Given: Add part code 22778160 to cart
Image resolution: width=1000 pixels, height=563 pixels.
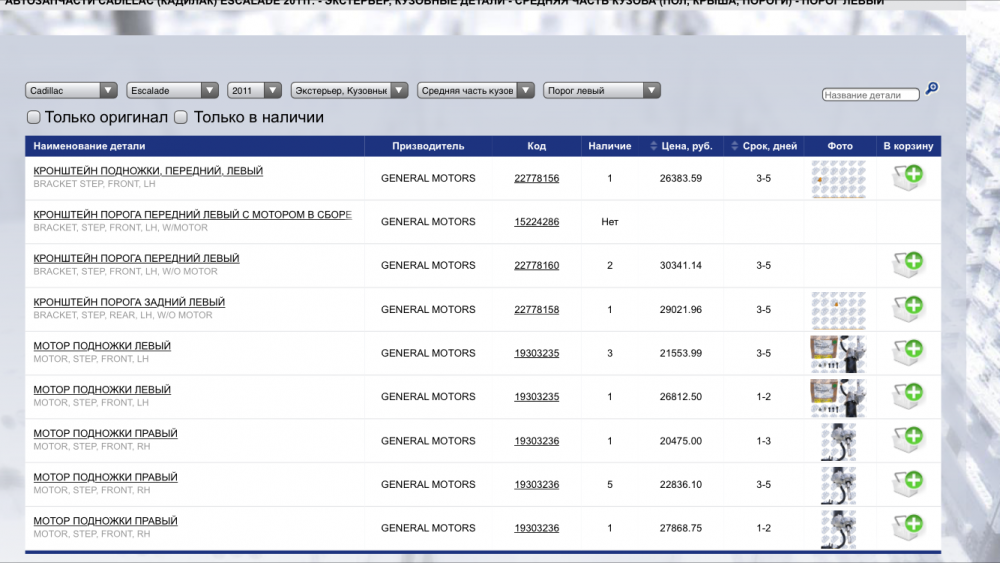Looking at the screenshot, I should [x=908, y=265].
